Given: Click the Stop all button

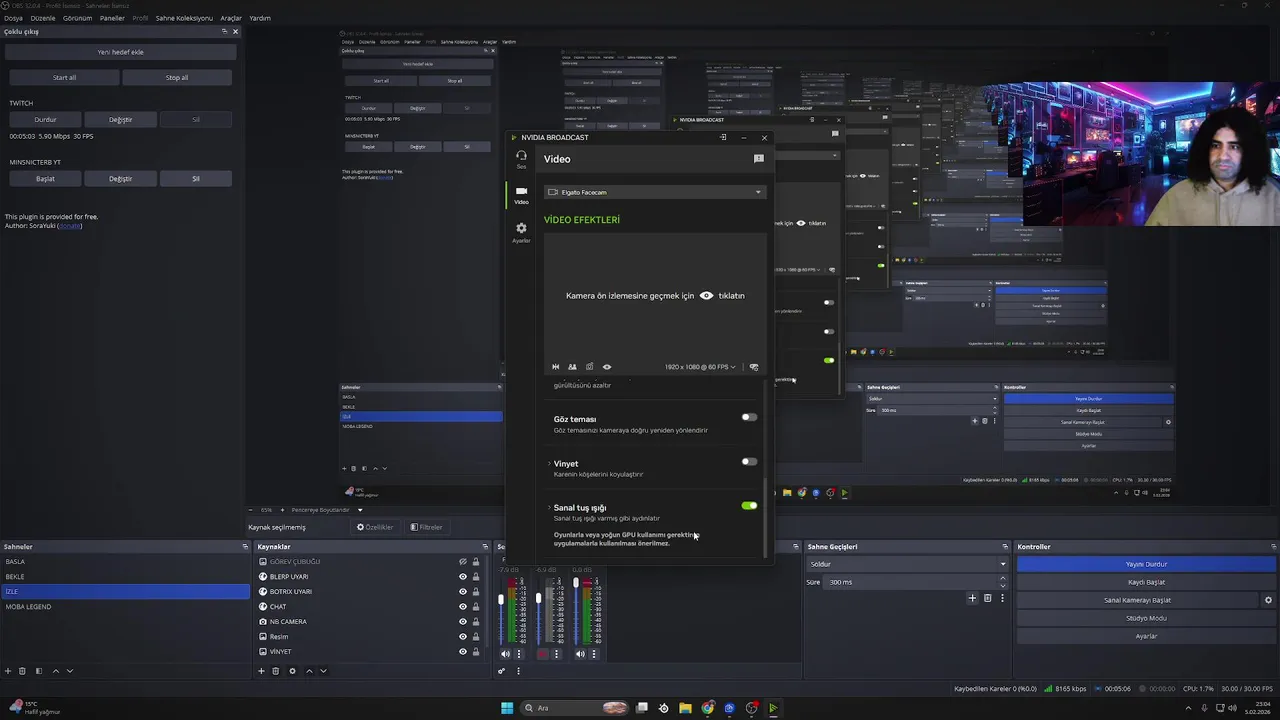Looking at the screenshot, I should pos(176,77).
